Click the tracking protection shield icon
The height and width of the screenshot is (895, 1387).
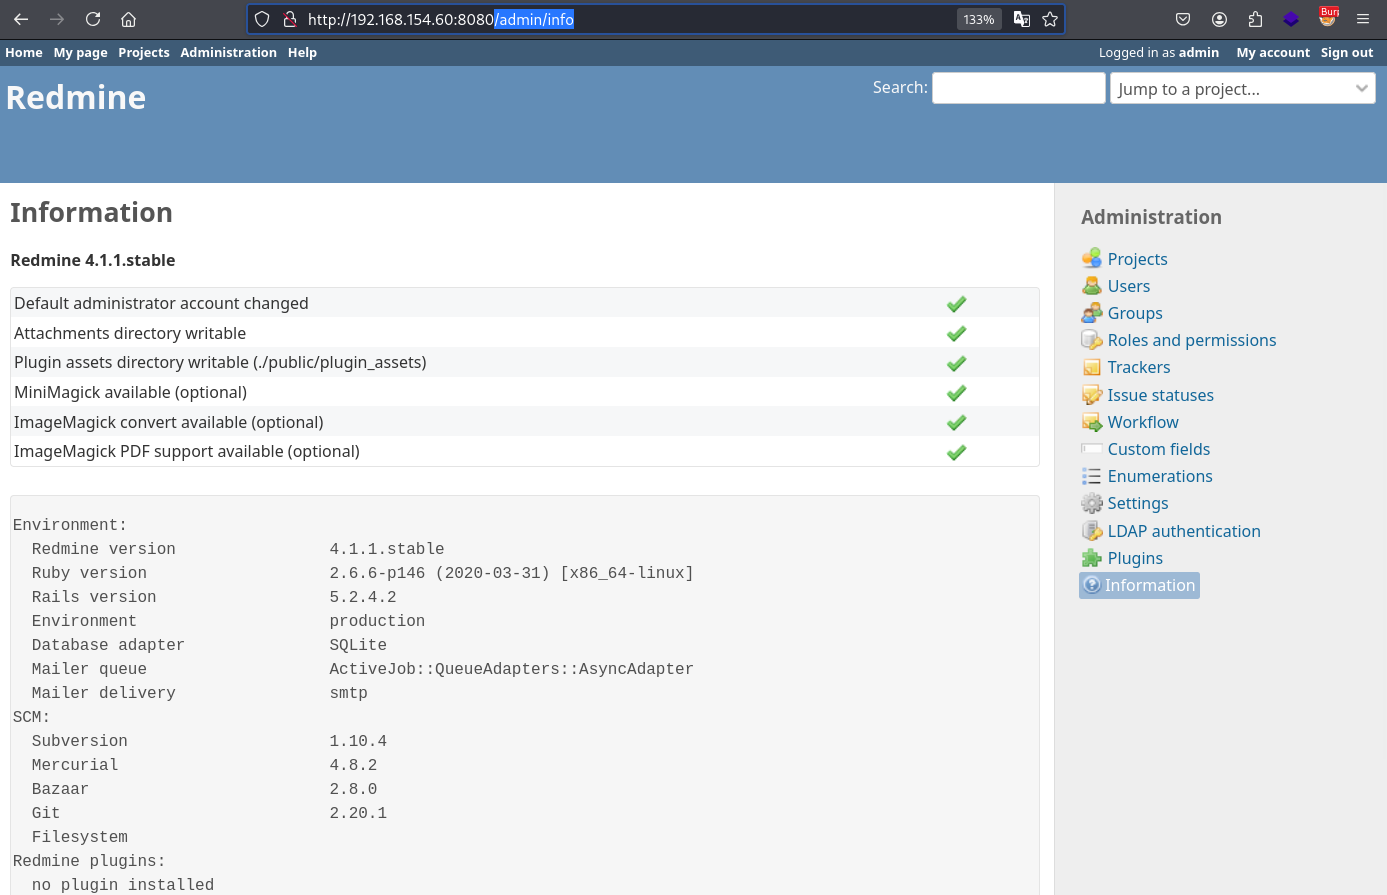(x=262, y=19)
